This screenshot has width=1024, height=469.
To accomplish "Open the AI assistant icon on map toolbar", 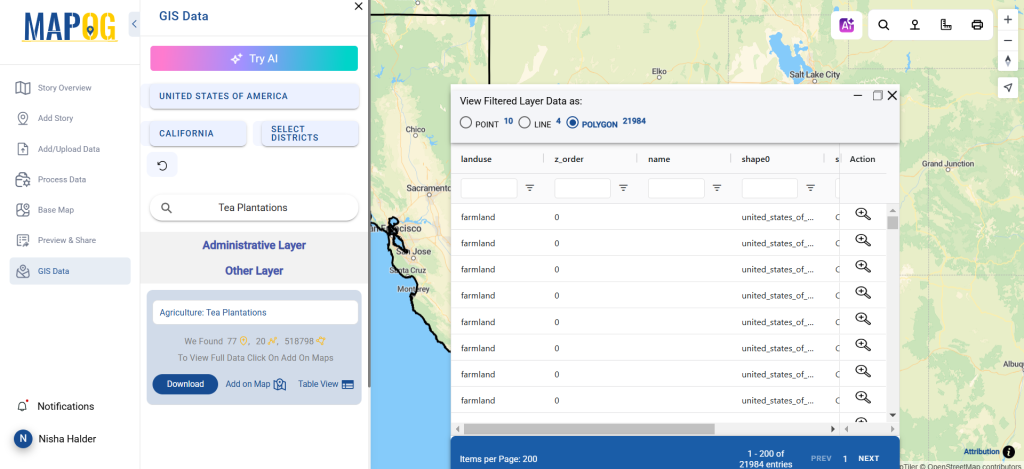I will tap(848, 25).
